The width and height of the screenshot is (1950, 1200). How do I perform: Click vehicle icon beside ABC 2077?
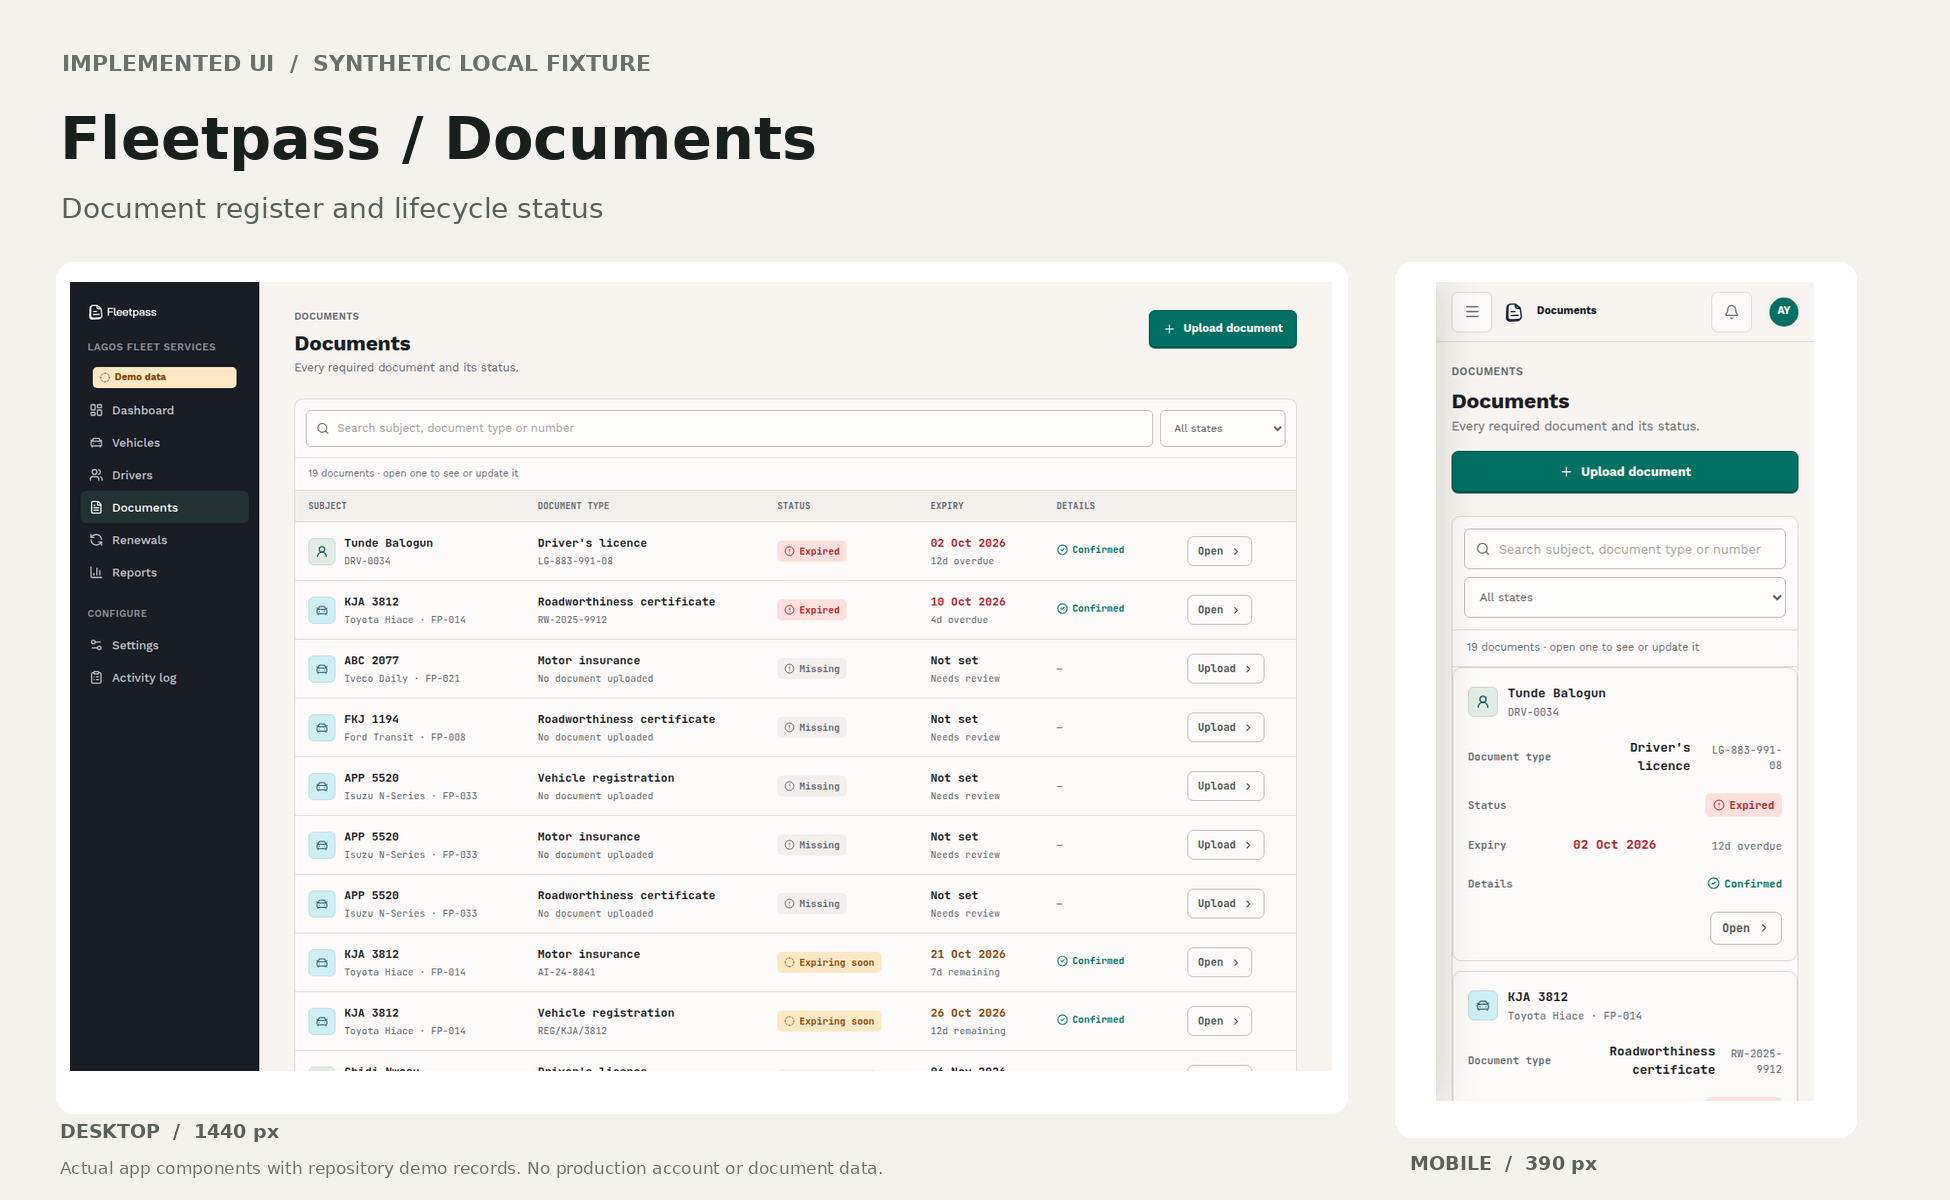[322, 669]
